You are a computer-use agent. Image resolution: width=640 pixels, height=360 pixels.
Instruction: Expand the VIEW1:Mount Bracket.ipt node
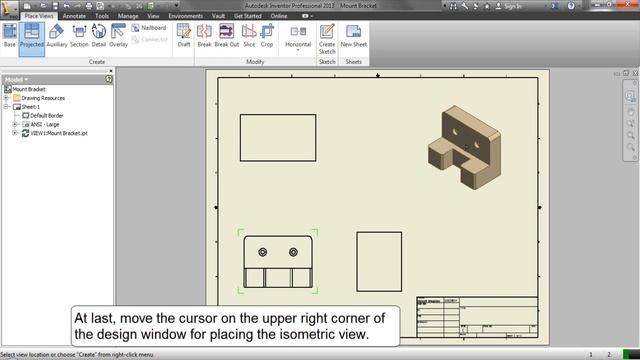[x=15, y=133]
